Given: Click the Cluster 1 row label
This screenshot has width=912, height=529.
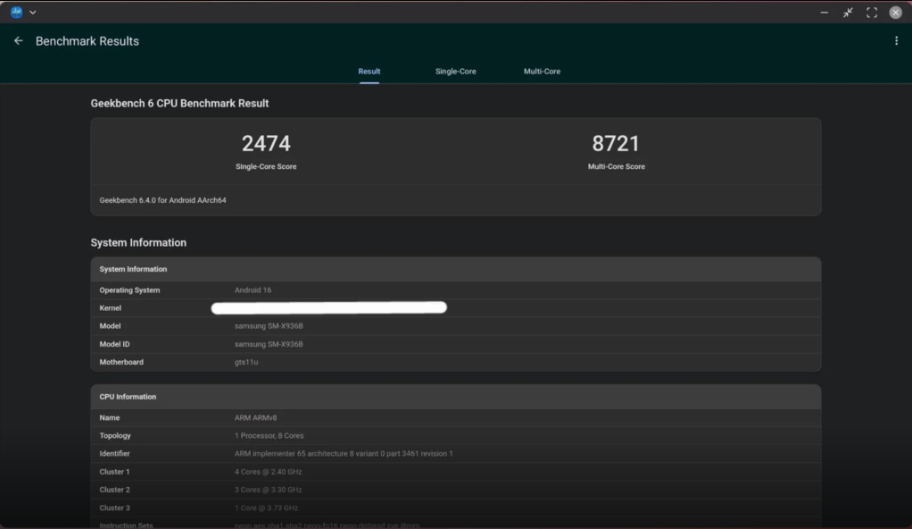Looking at the screenshot, I should pos(115,472).
